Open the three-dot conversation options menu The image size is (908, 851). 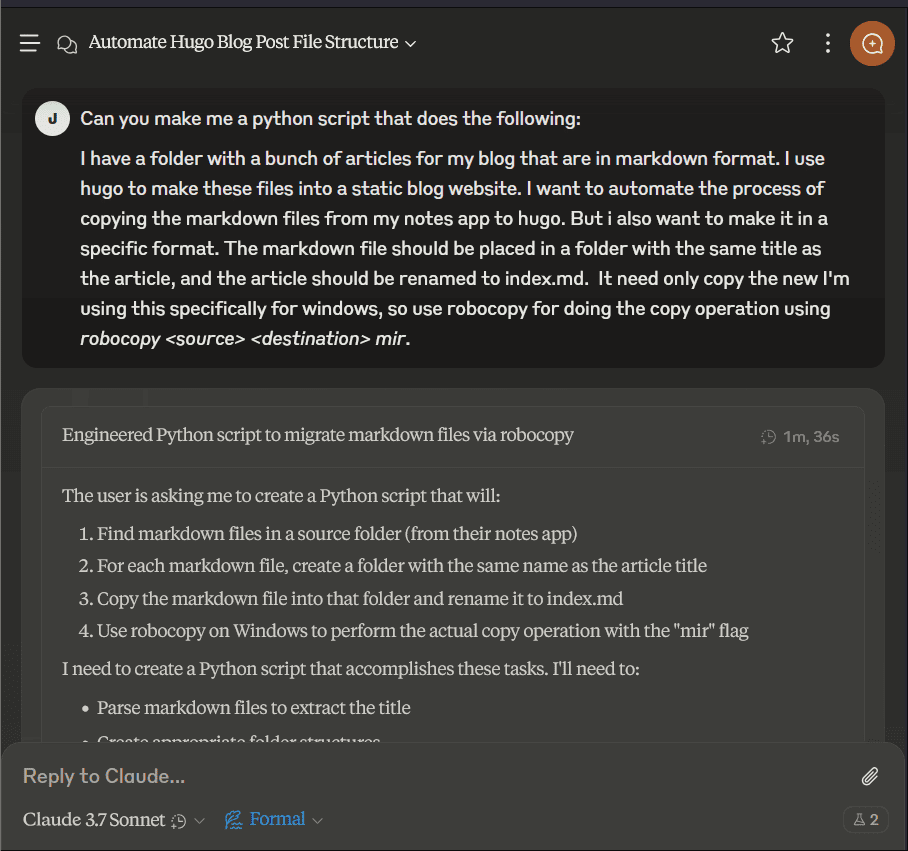pyautogui.click(x=827, y=43)
